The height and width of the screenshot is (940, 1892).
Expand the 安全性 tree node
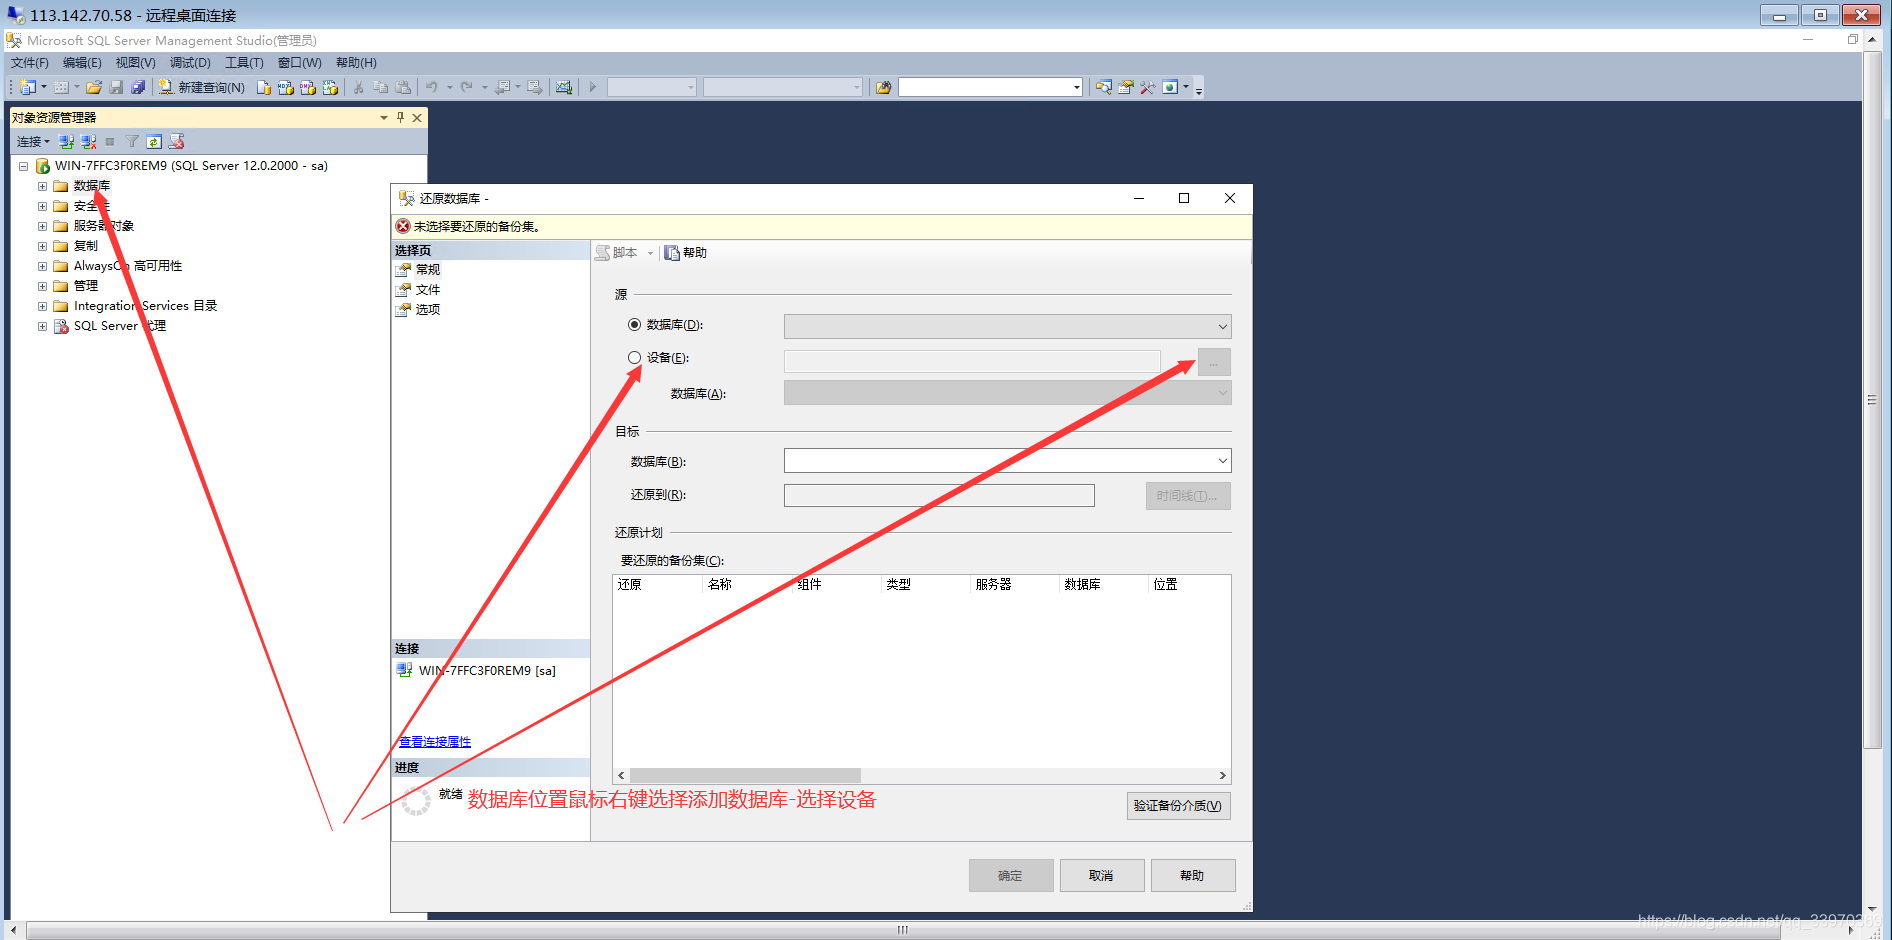tap(42, 206)
